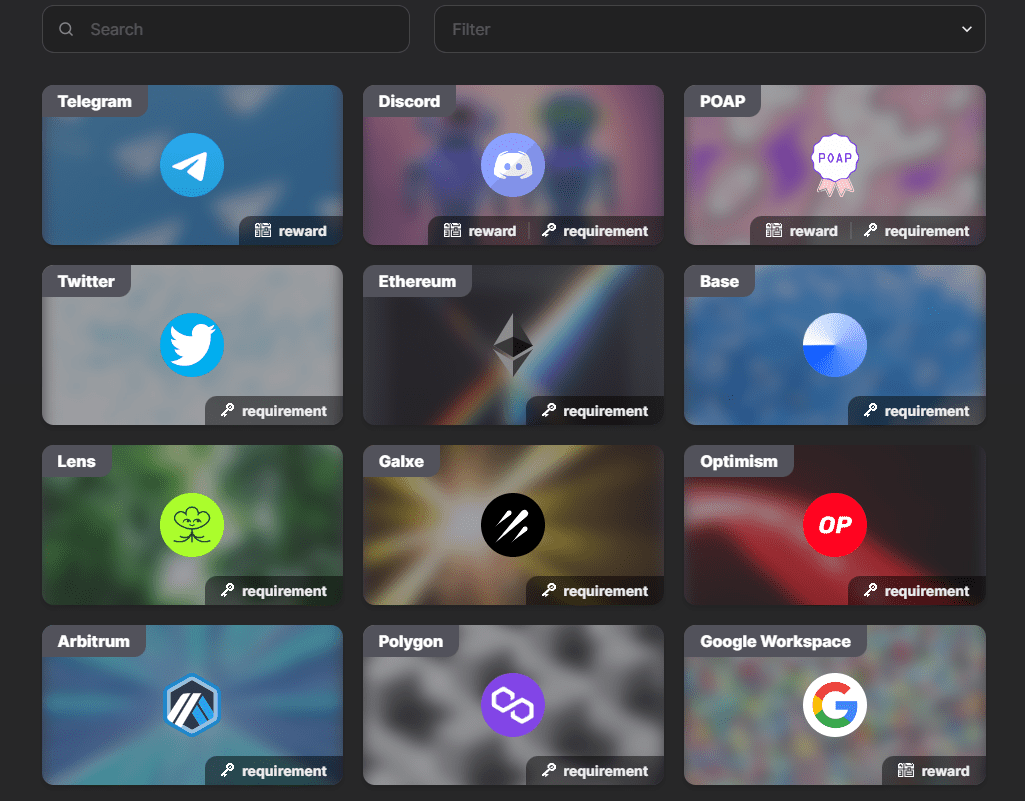The width and height of the screenshot is (1025, 801).
Task: Click requirement label on Ethereum card
Action: [x=605, y=411]
